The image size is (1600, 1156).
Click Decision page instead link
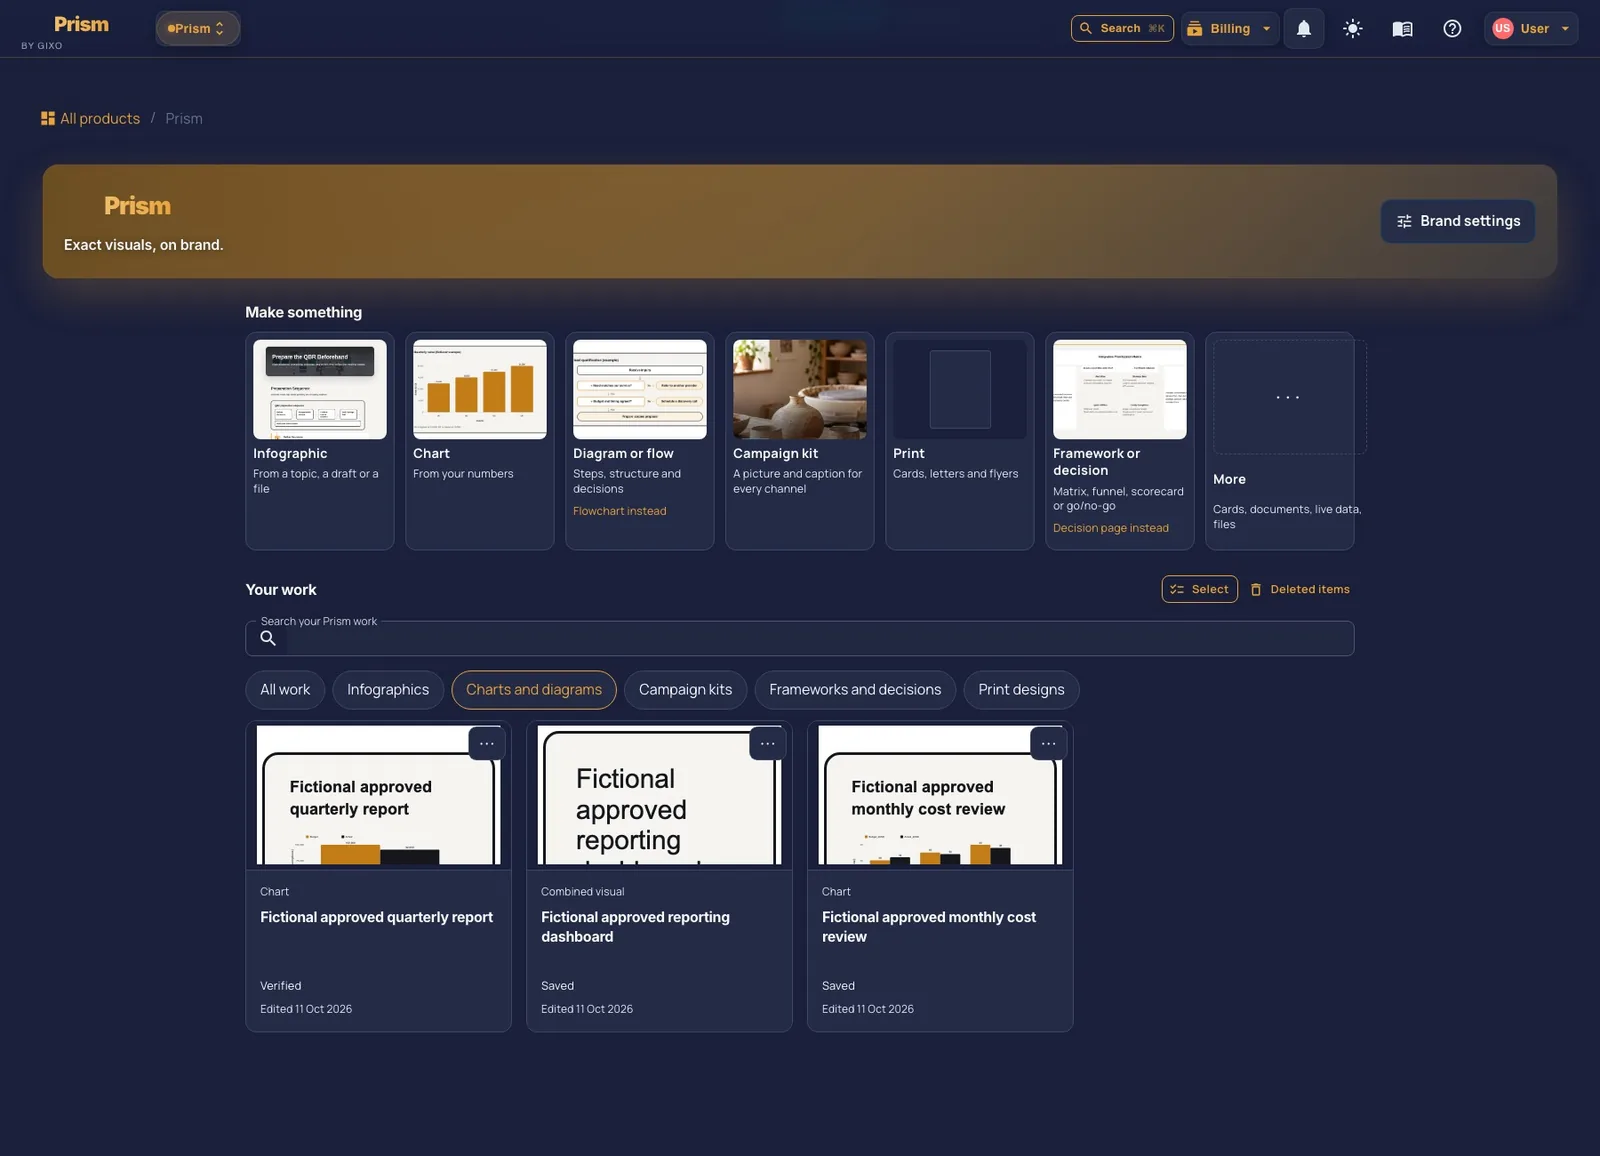[x=1111, y=528]
